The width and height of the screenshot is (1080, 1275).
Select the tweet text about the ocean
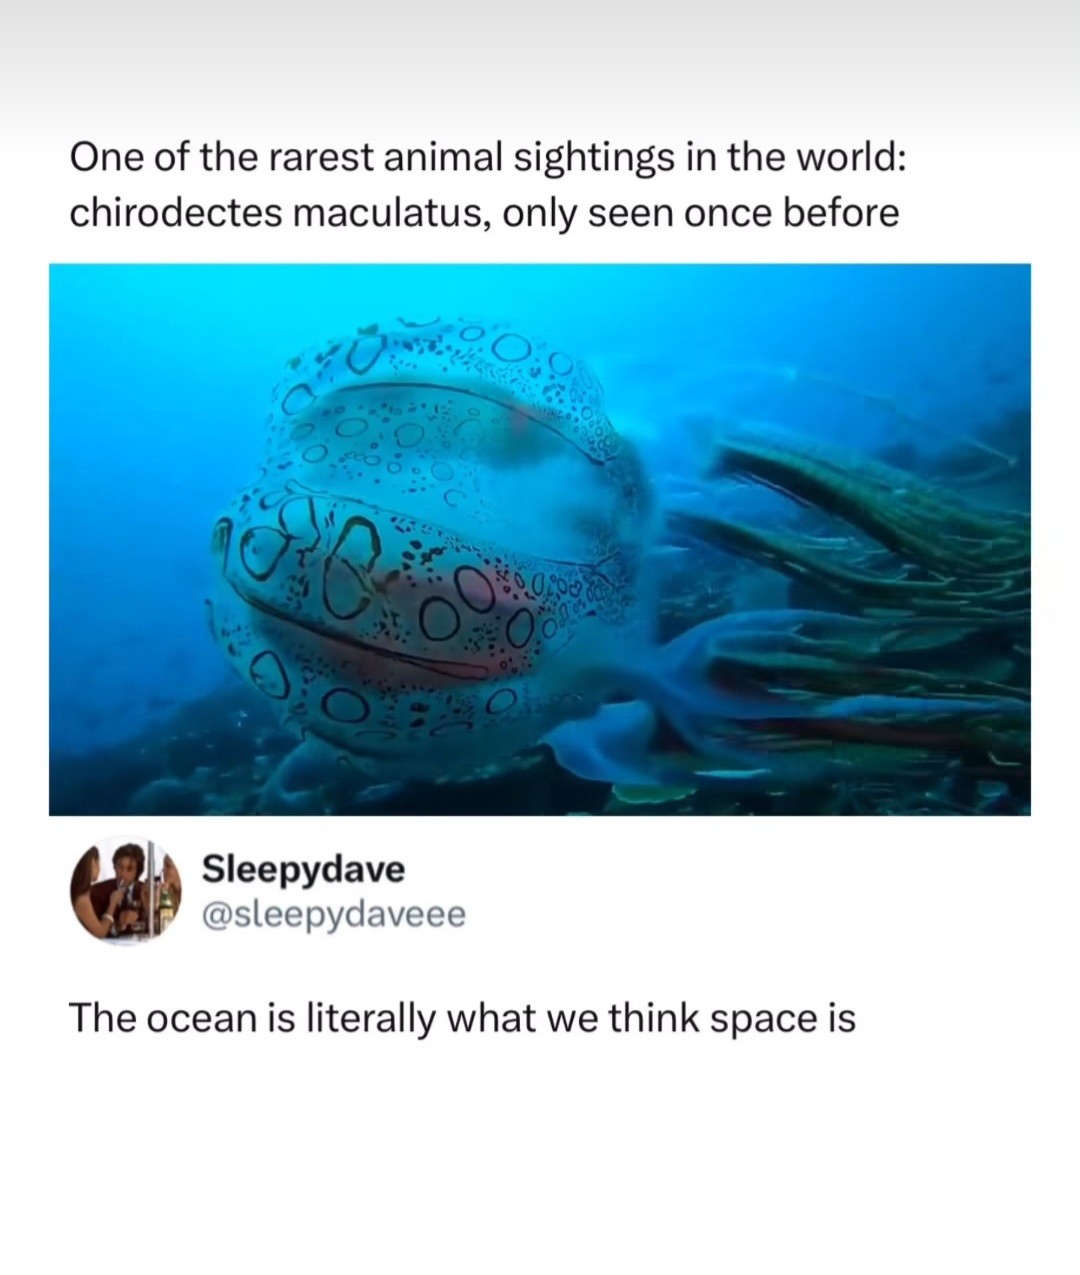coord(463,1019)
